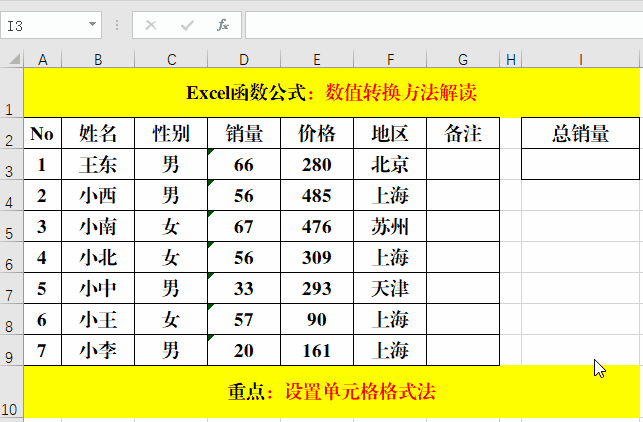Click the sales cell '67'
This screenshot has height=422, width=643.
pos(244,226)
